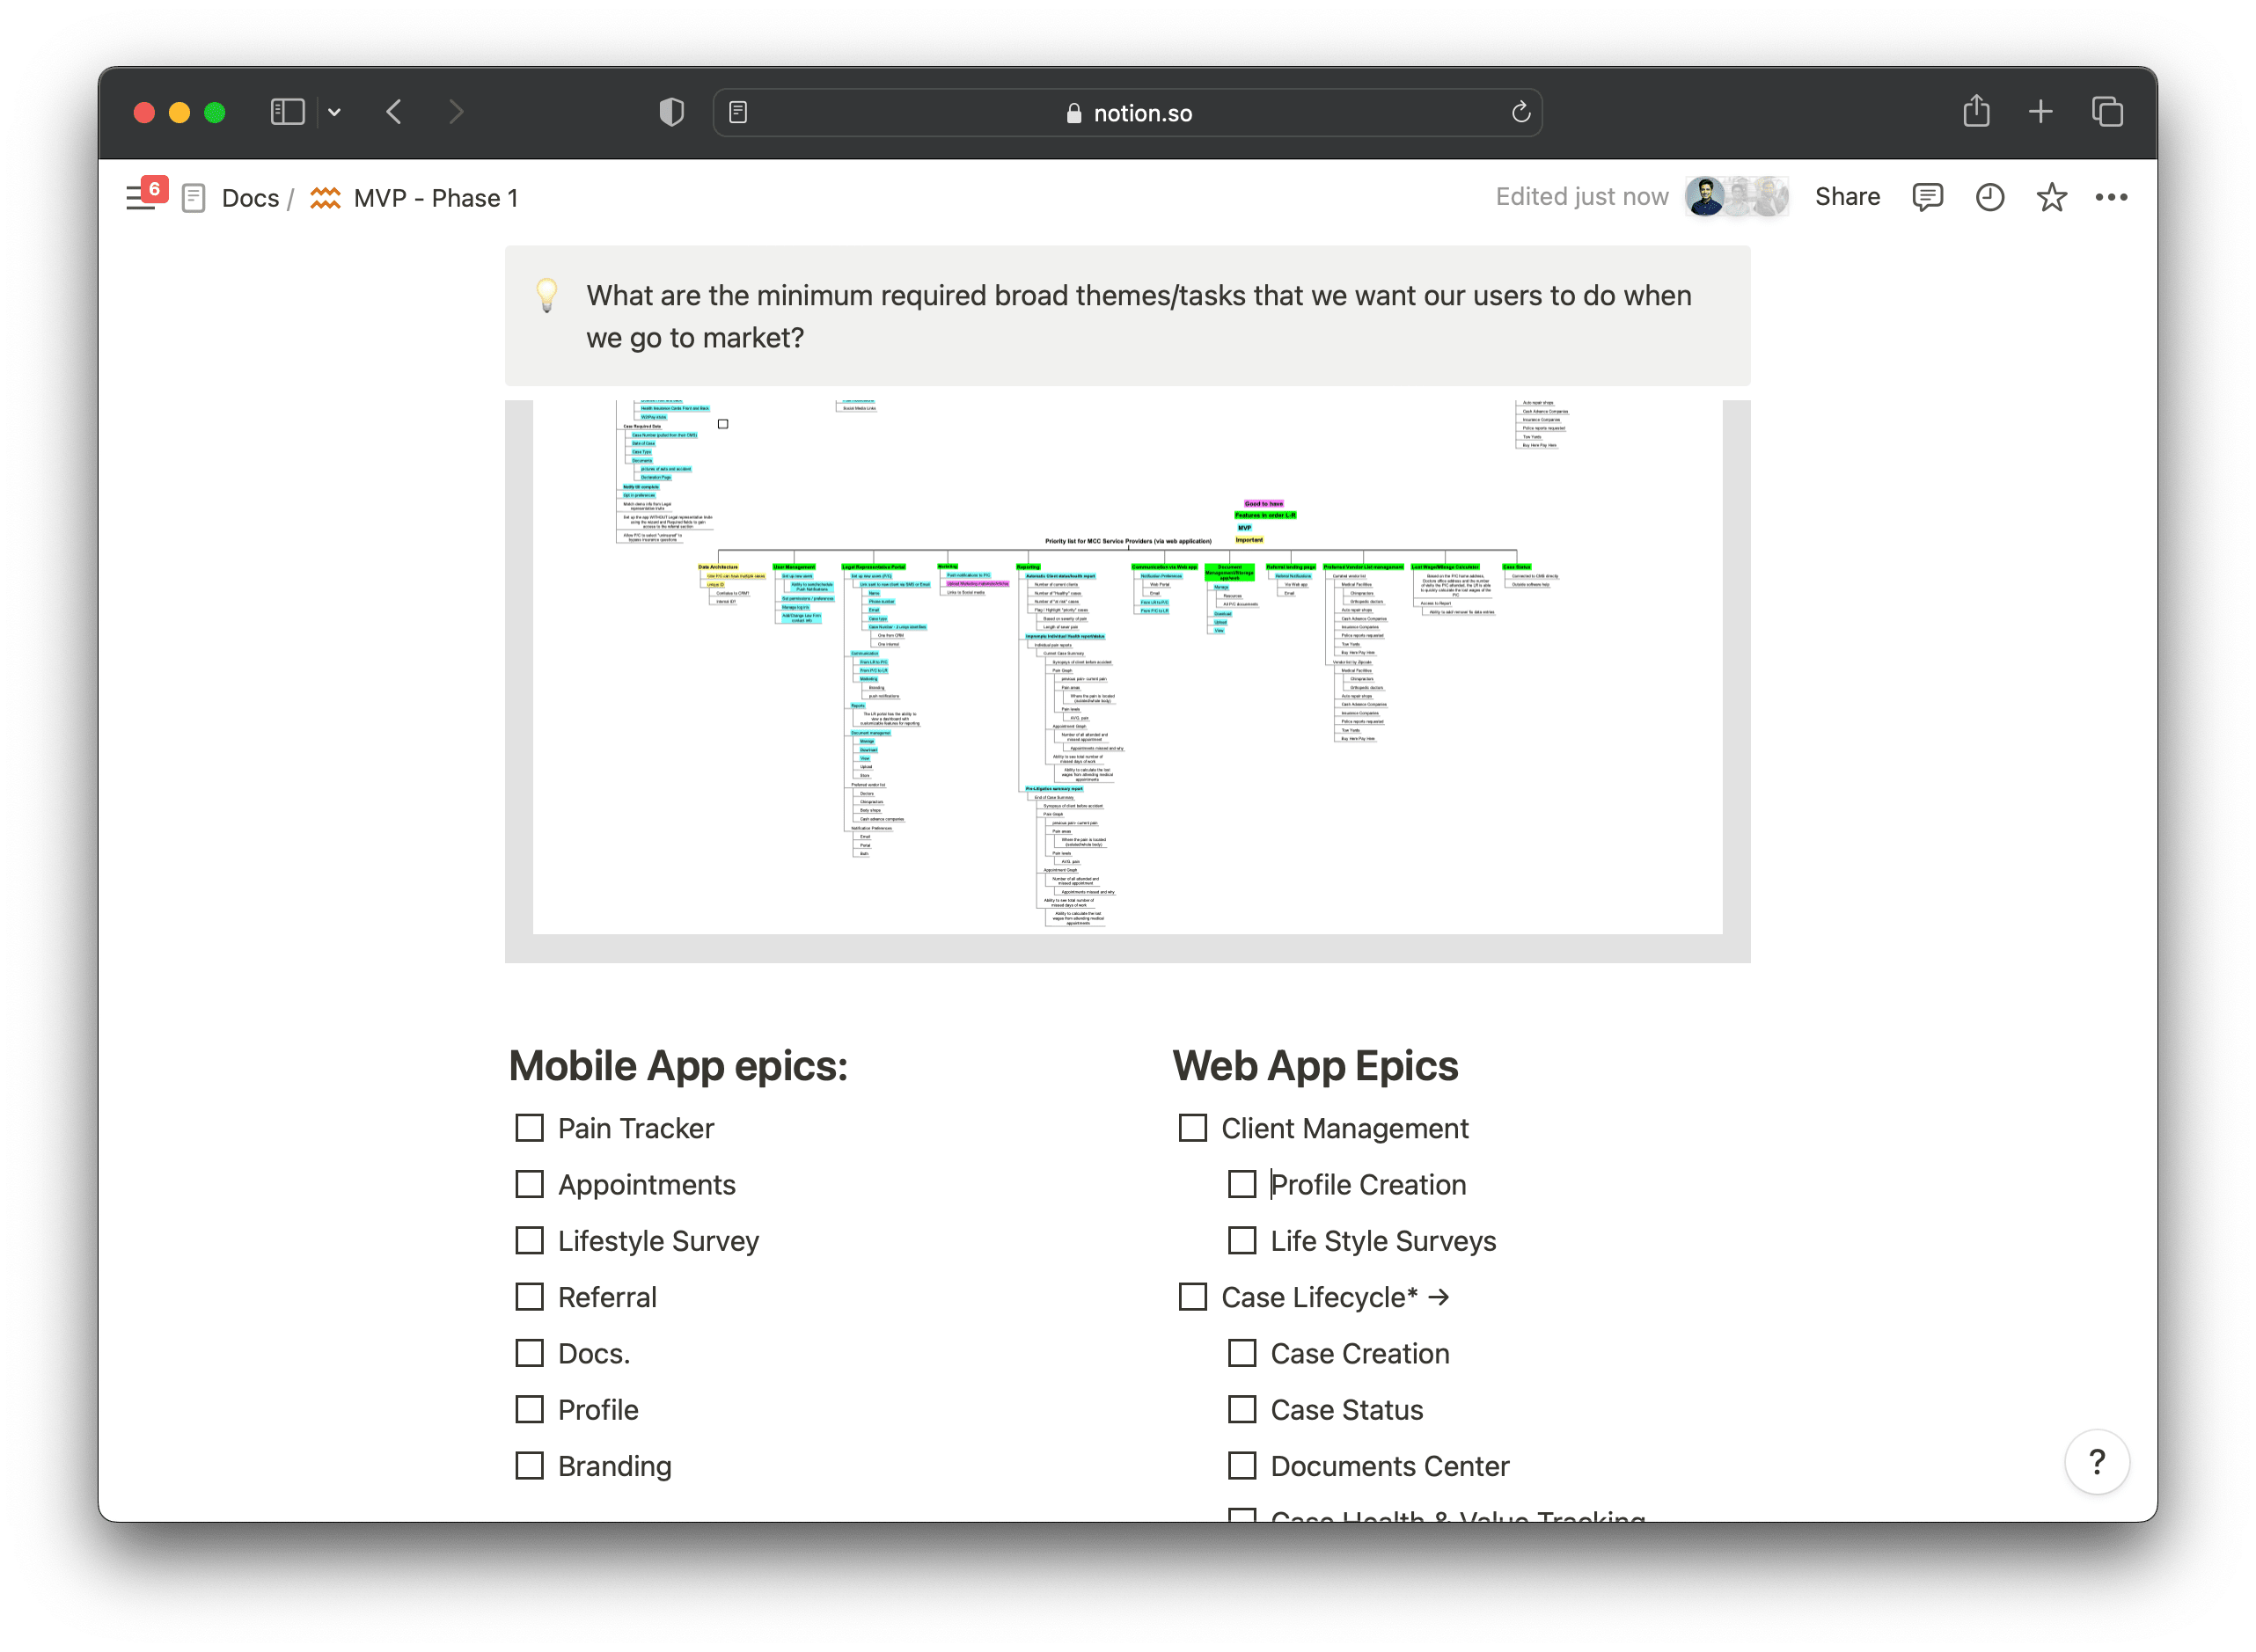Click the callout question text
Viewport: 2256px width, 1652px height.
[x=1139, y=316]
